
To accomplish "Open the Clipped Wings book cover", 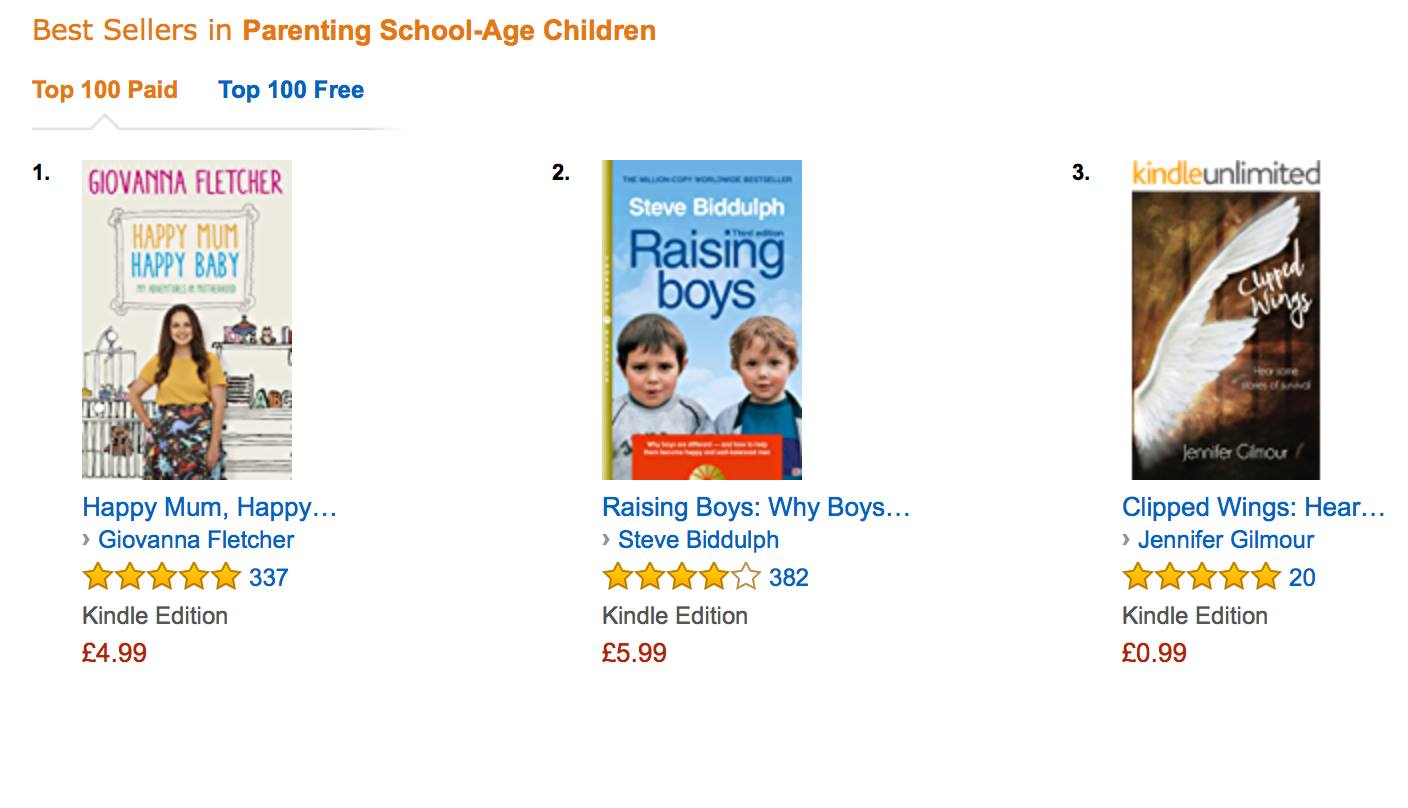I will point(1226,336).
